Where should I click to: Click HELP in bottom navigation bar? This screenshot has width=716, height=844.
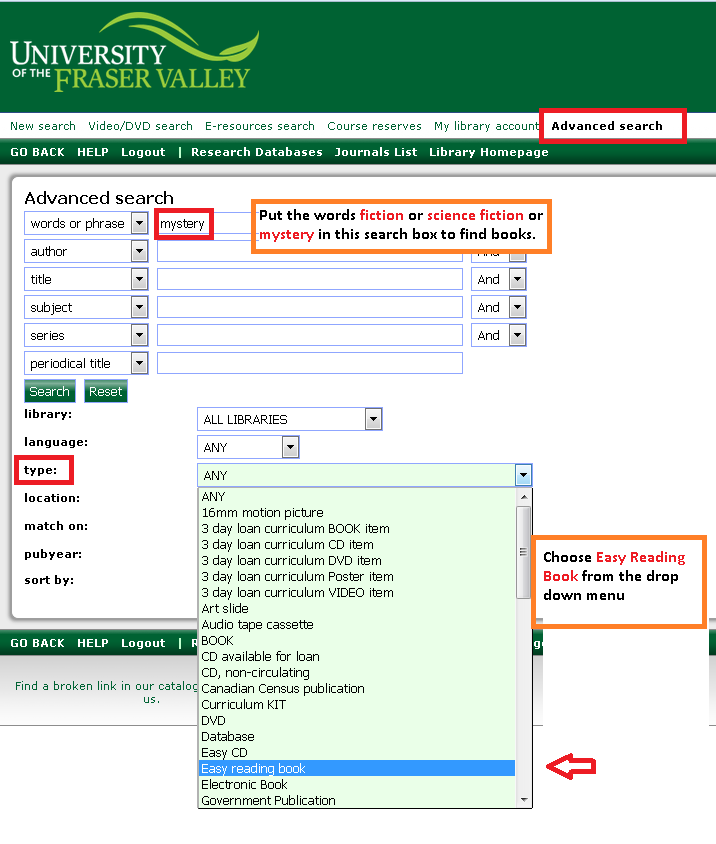tap(93, 643)
